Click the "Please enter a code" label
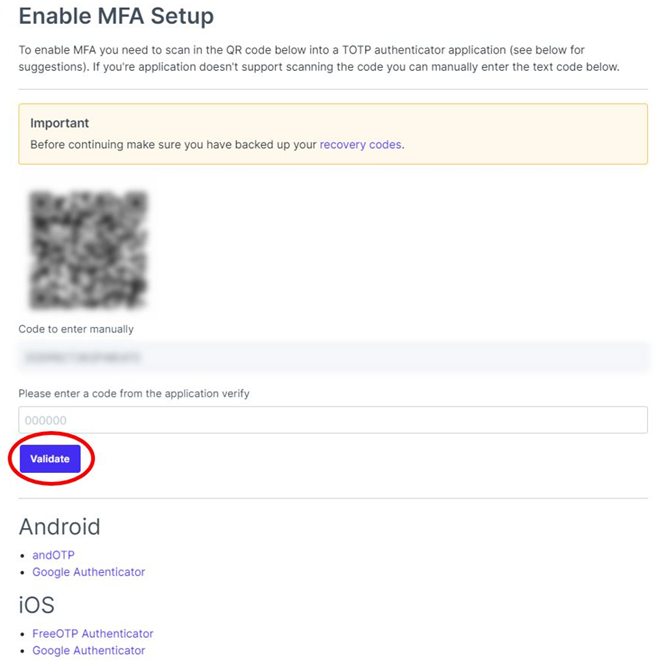Viewport: 661px width, 662px height. (134, 393)
